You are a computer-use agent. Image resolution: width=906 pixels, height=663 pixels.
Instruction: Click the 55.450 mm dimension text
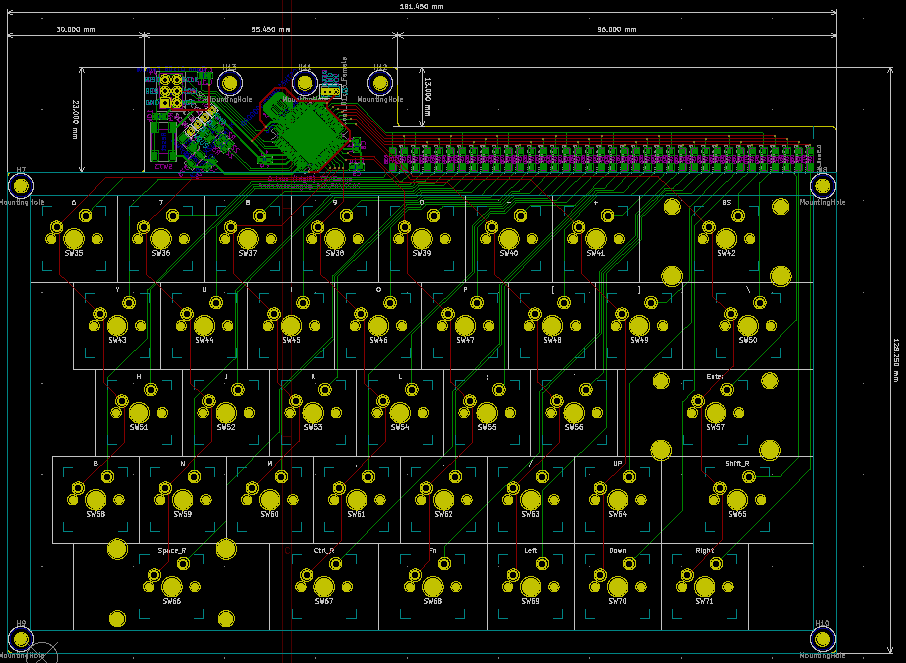[x=270, y=29]
